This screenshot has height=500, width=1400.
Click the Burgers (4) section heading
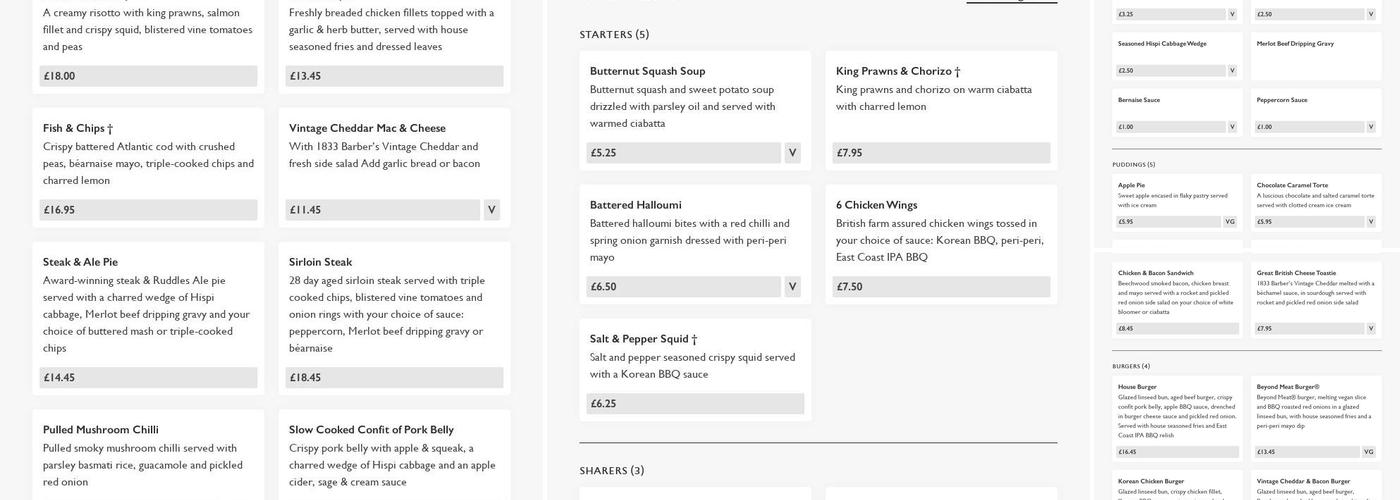coord(1131,366)
